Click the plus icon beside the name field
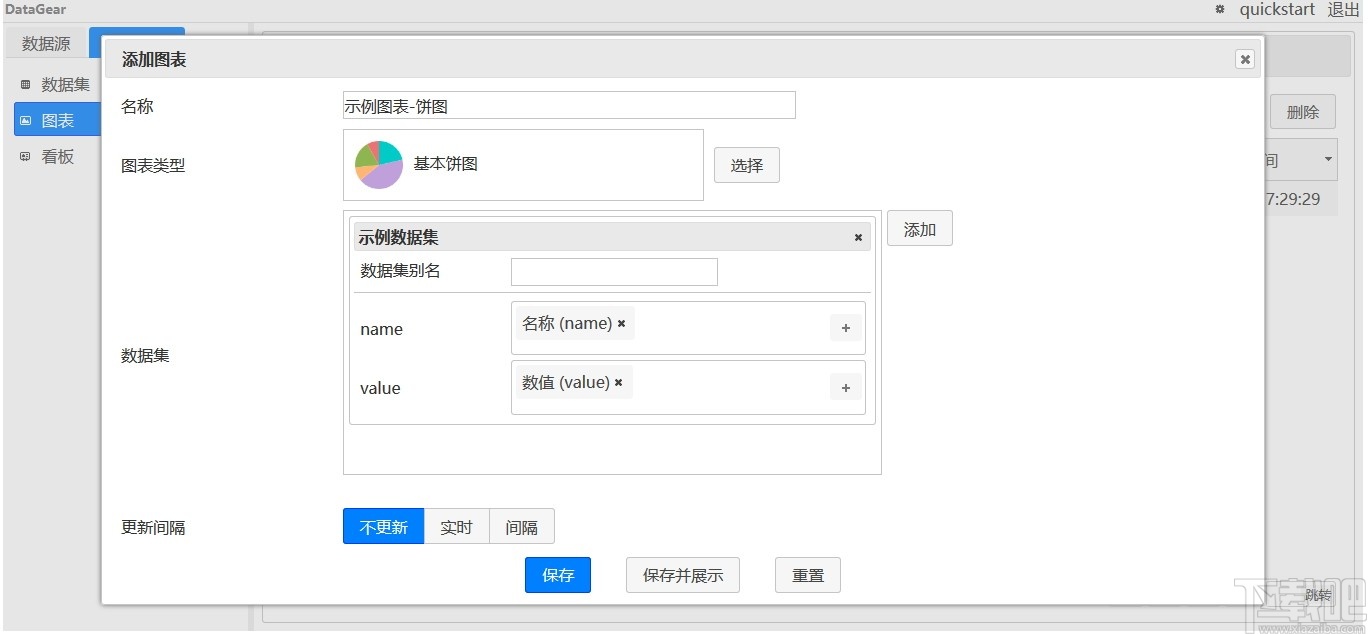The height and width of the screenshot is (634, 1369). click(x=845, y=327)
